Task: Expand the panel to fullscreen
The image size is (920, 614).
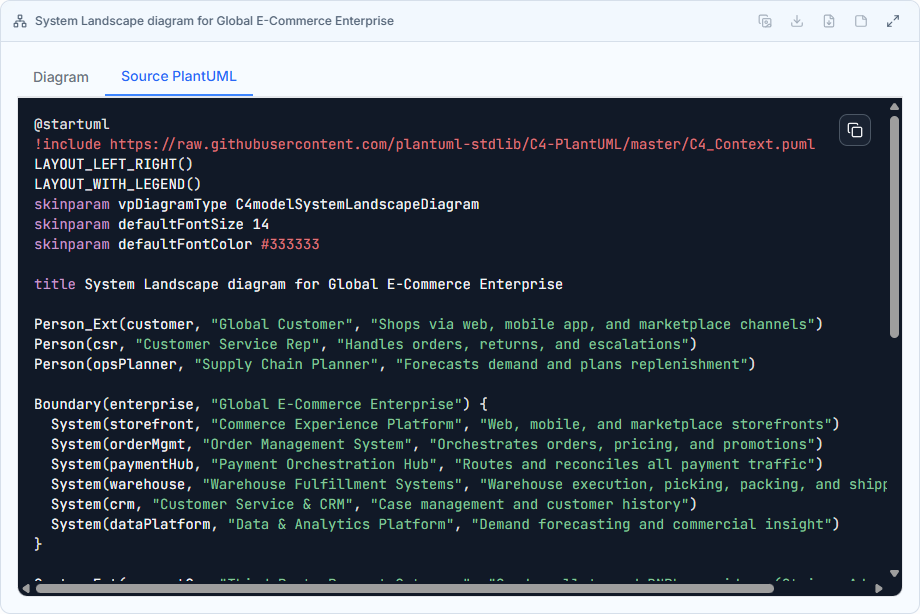Action: click(892, 21)
